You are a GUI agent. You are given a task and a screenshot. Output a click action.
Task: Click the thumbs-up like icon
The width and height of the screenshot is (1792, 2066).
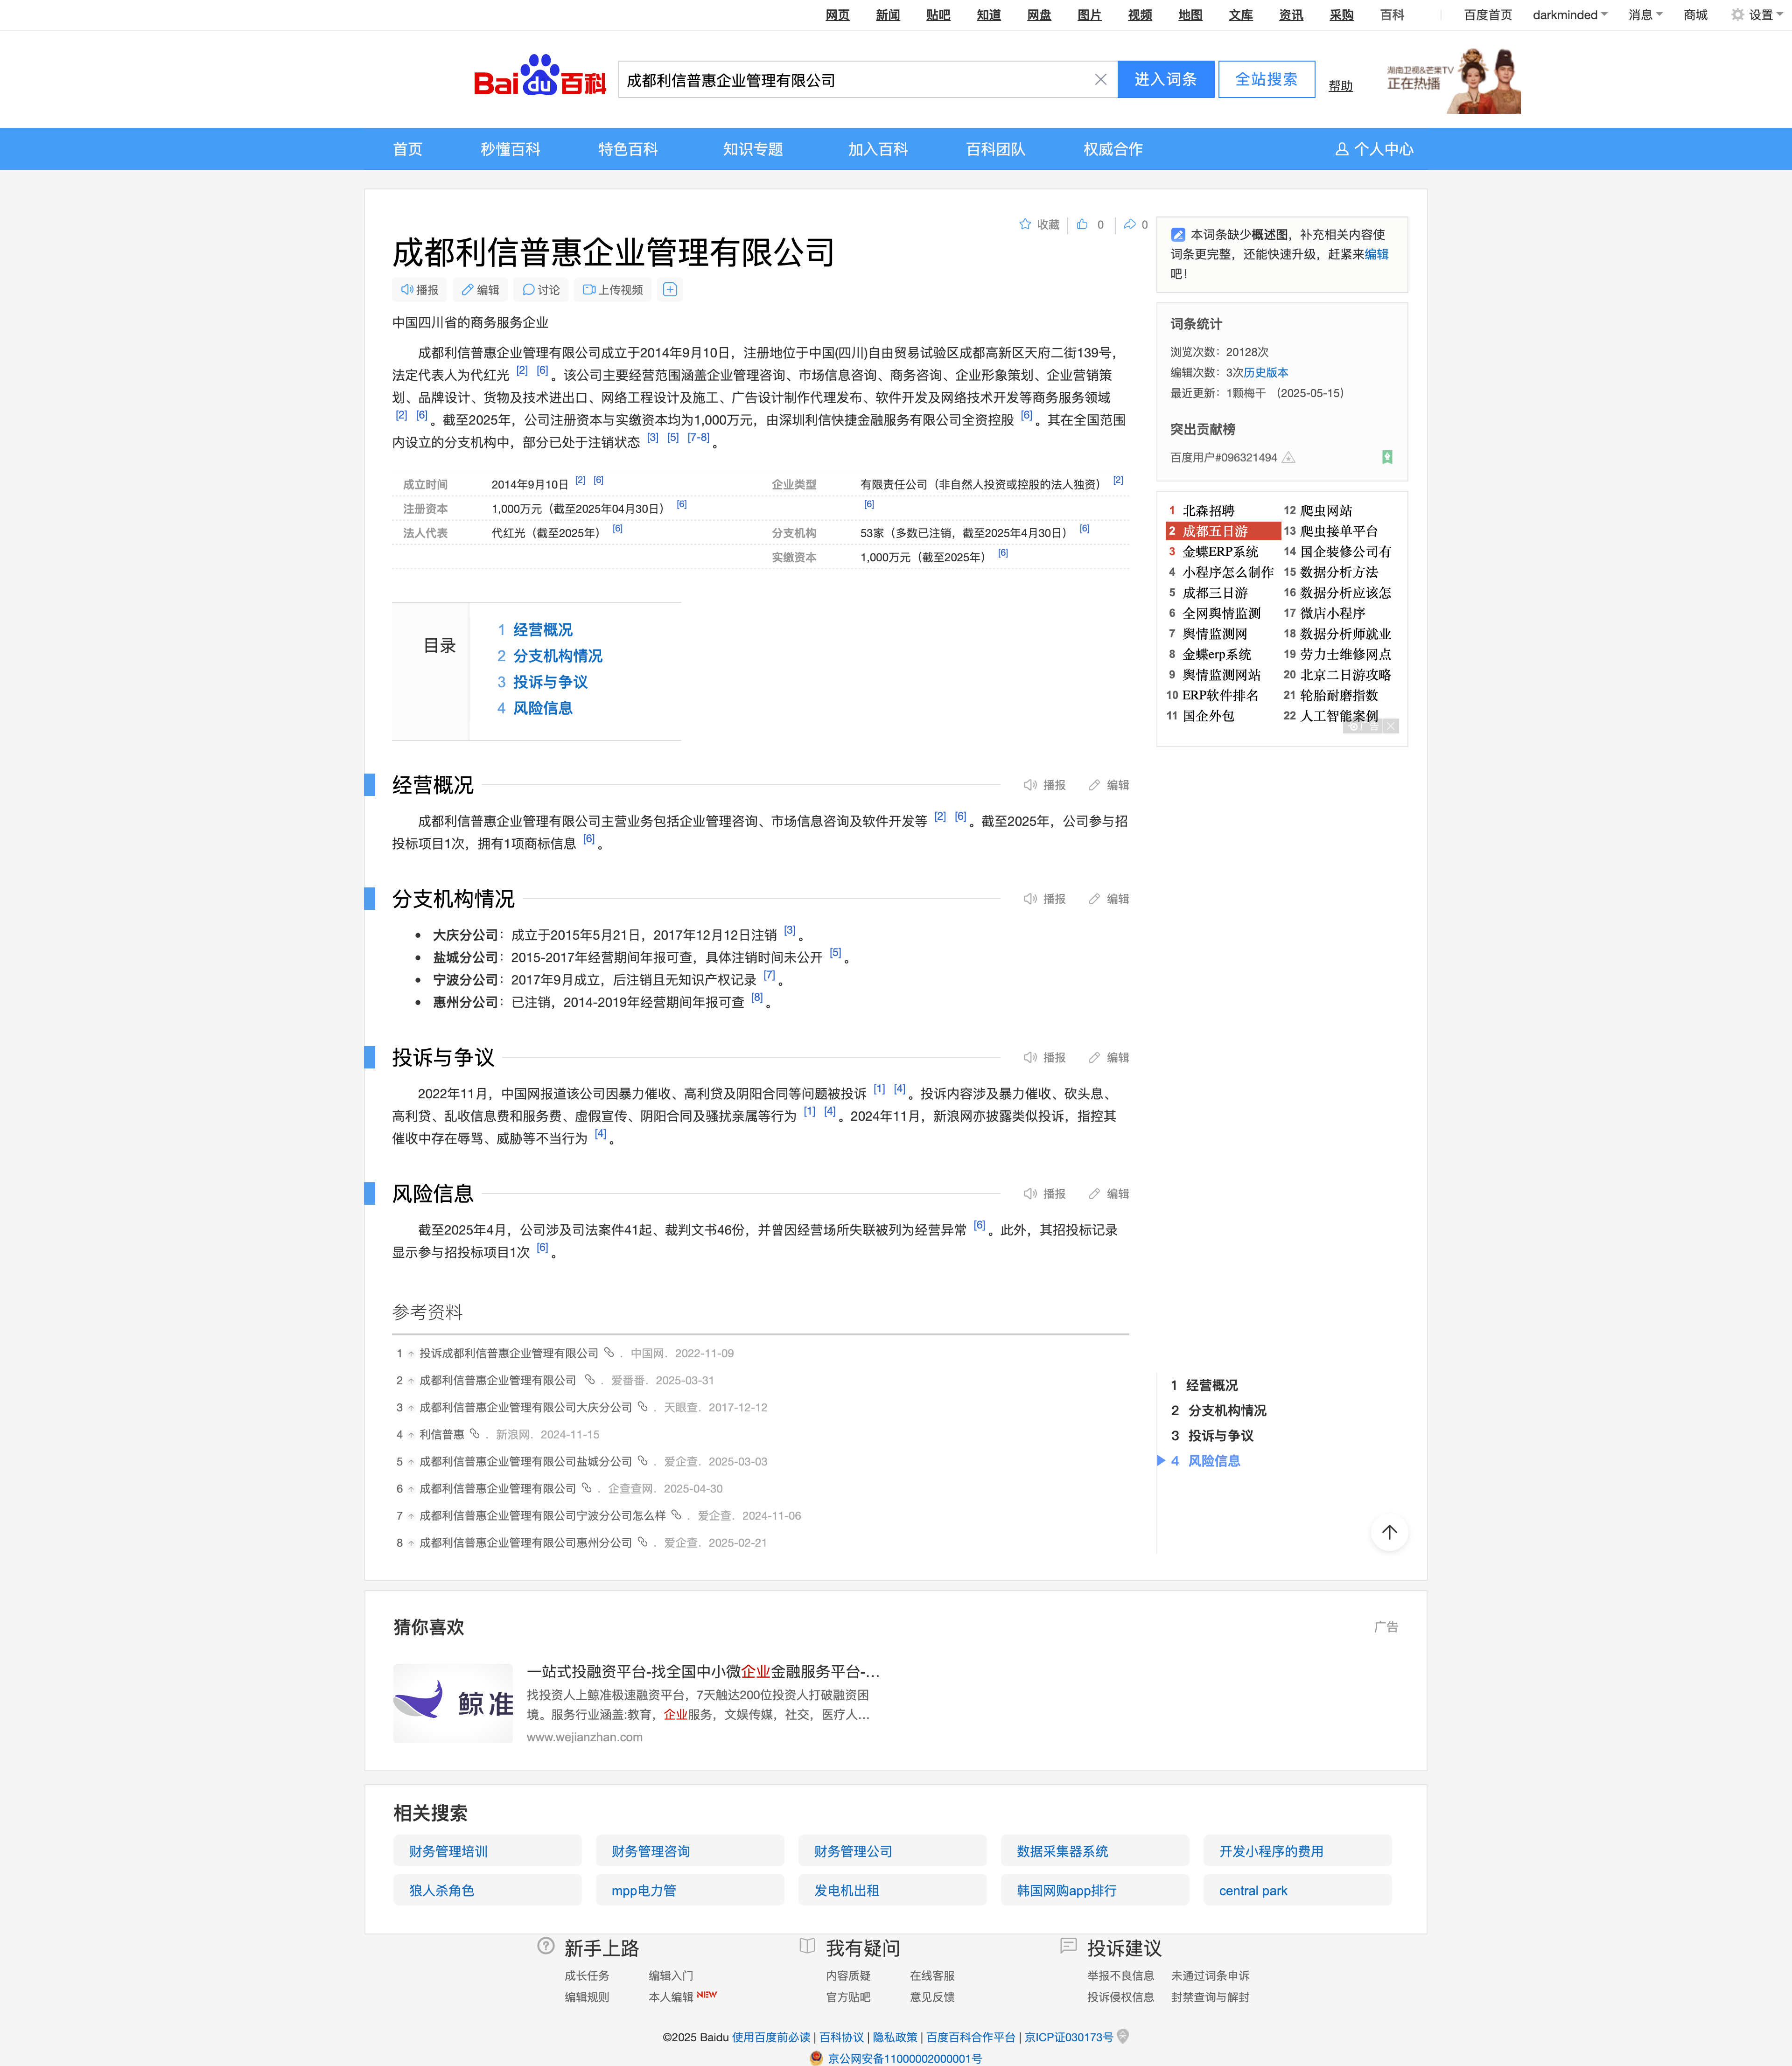click(x=1082, y=224)
